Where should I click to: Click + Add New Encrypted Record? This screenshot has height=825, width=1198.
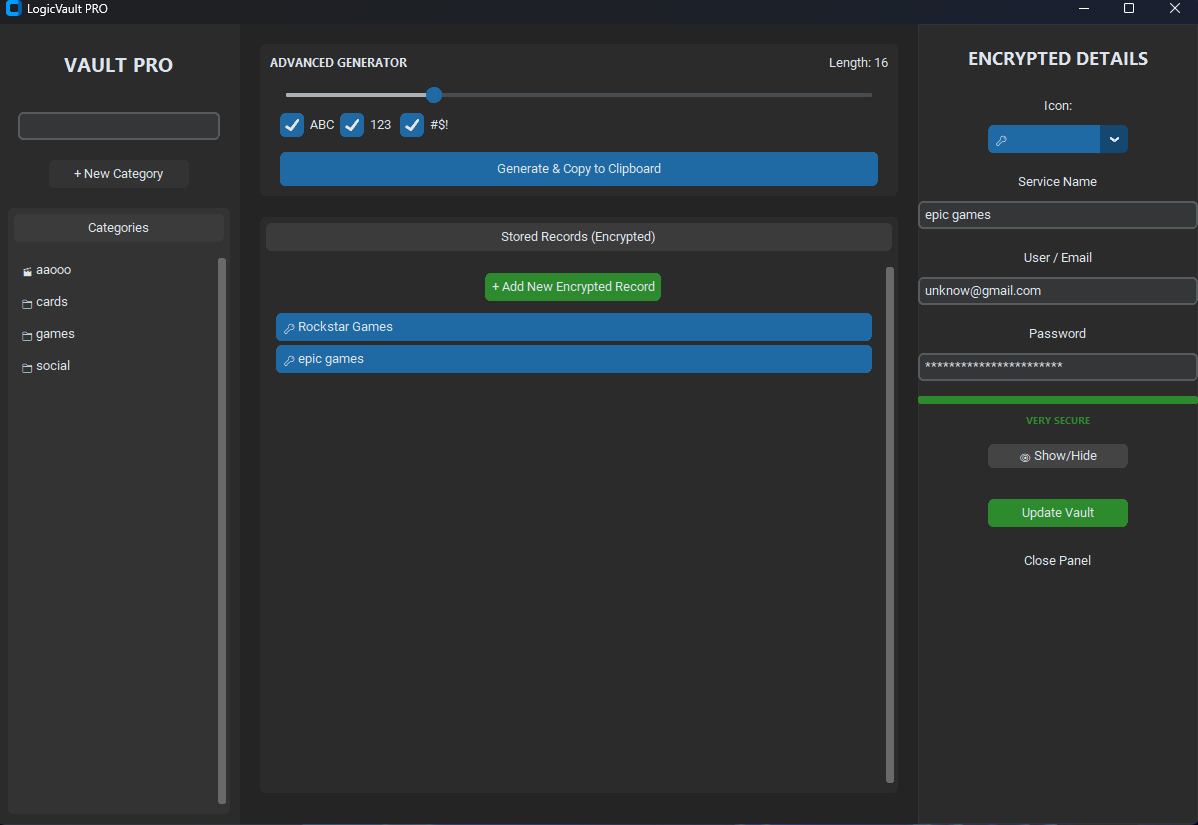point(572,287)
